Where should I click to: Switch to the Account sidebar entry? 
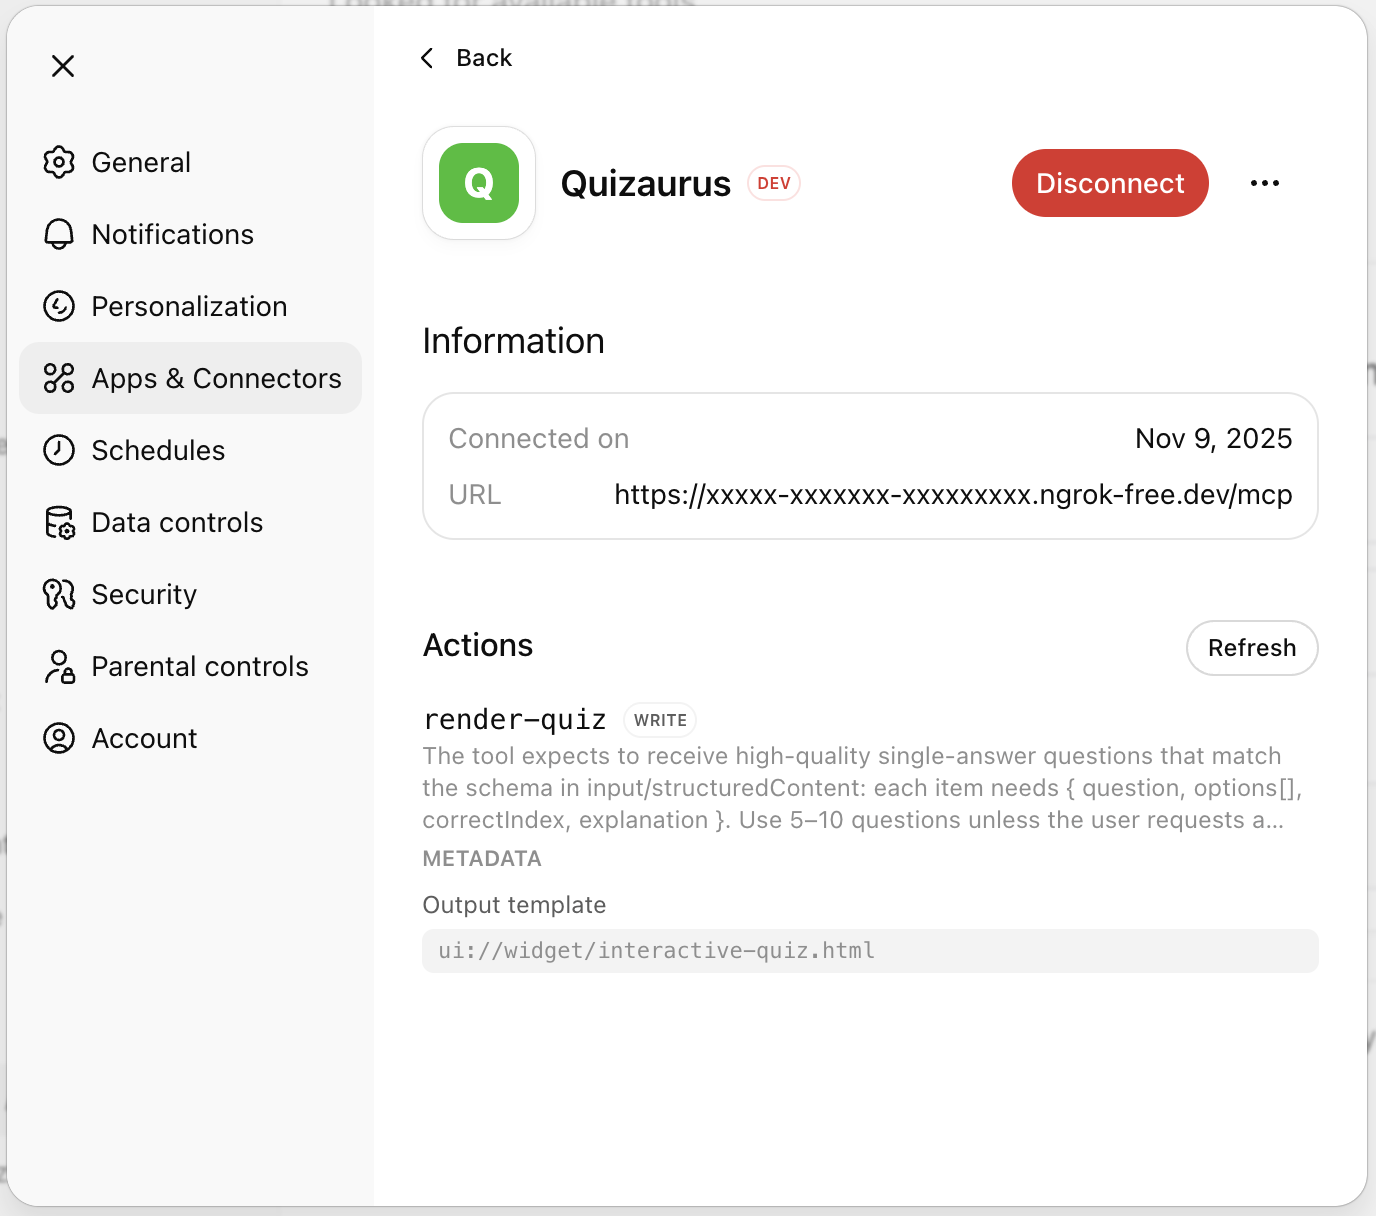point(144,738)
